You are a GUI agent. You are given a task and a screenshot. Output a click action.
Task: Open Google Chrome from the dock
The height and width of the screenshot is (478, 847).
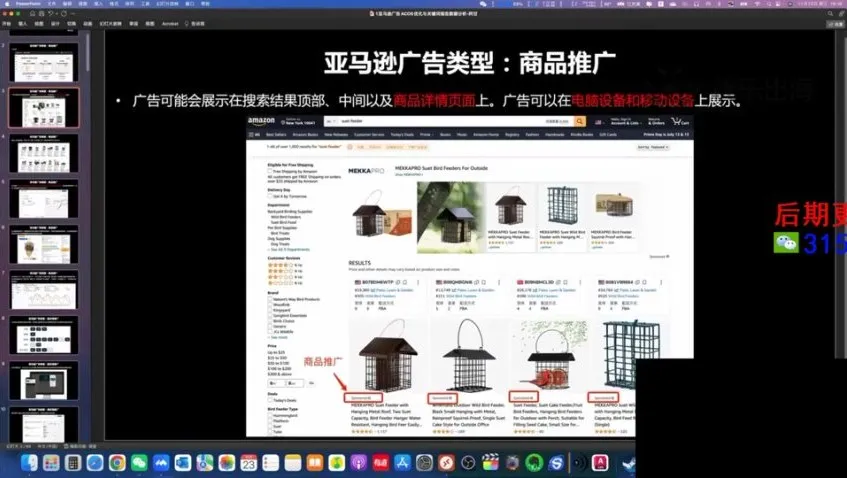pos(117,463)
